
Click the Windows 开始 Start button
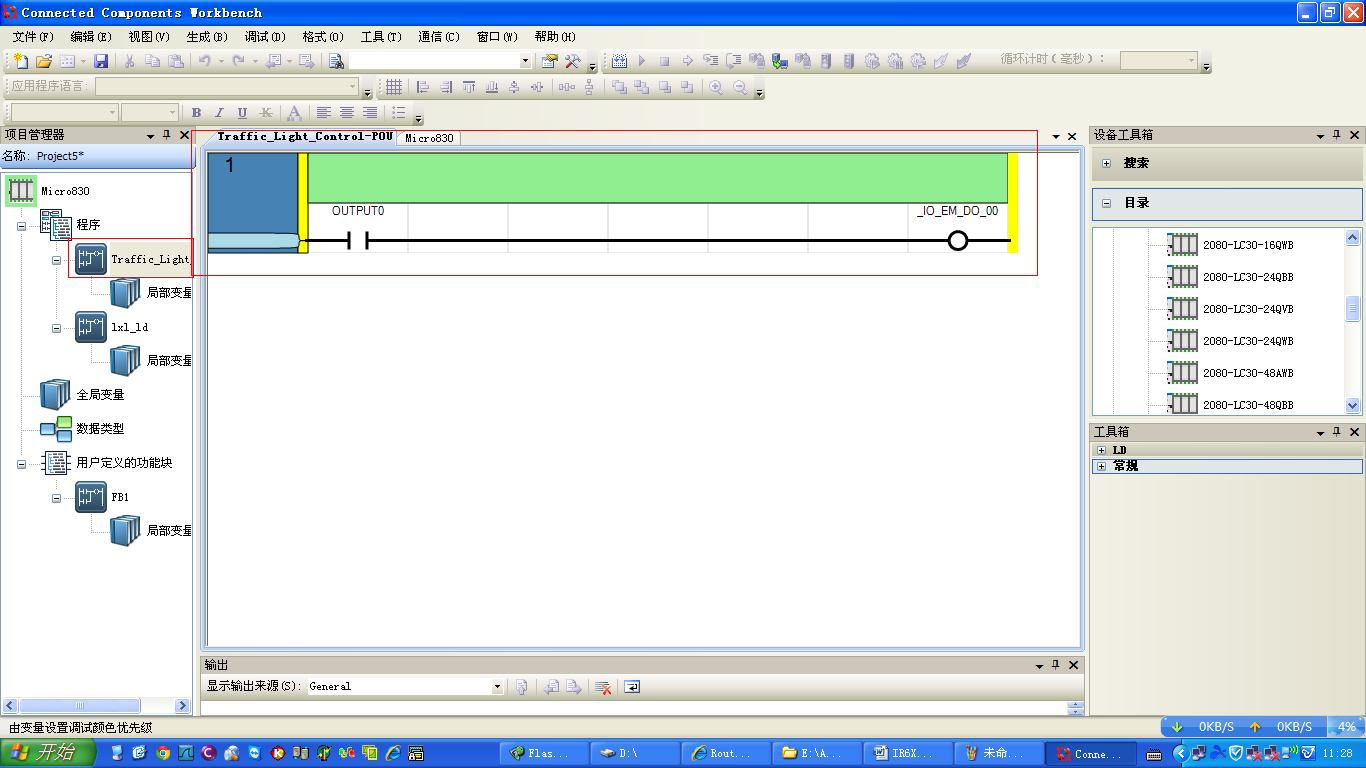(x=47, y=753)
